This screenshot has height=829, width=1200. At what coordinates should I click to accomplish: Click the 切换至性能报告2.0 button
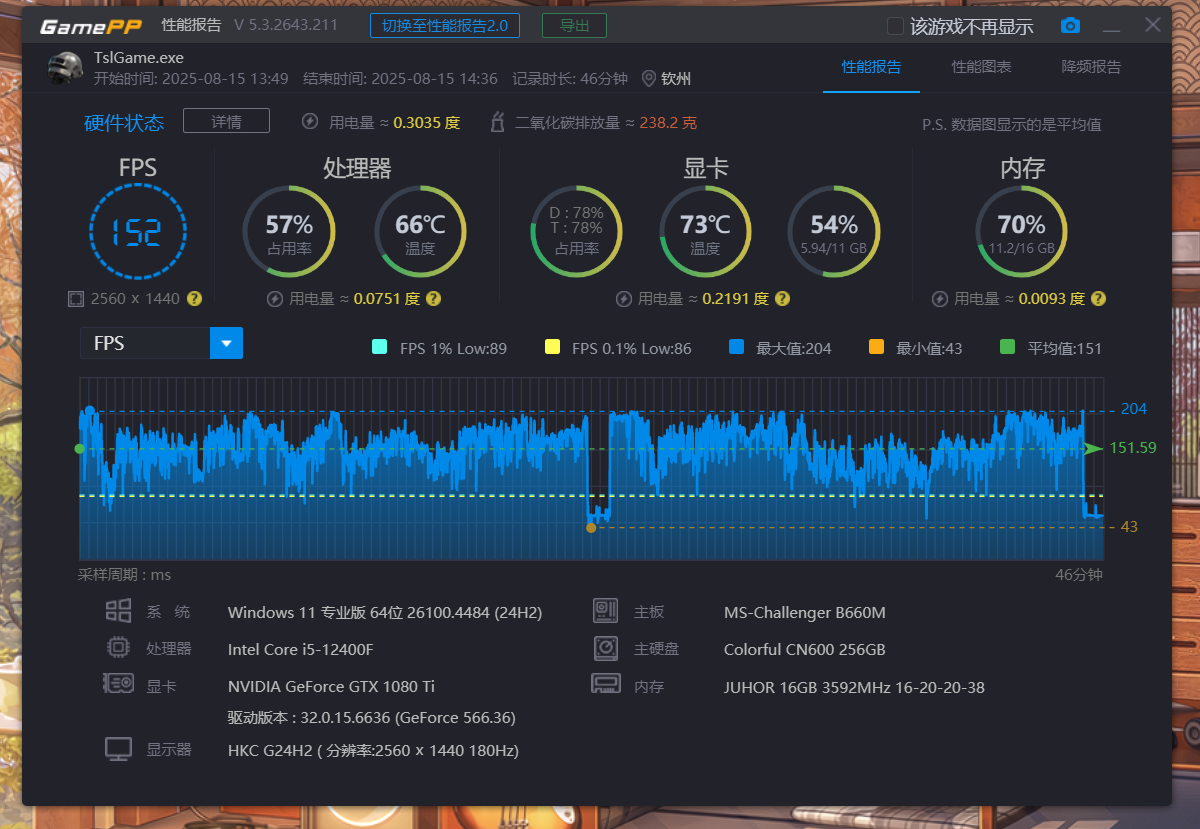444,26
